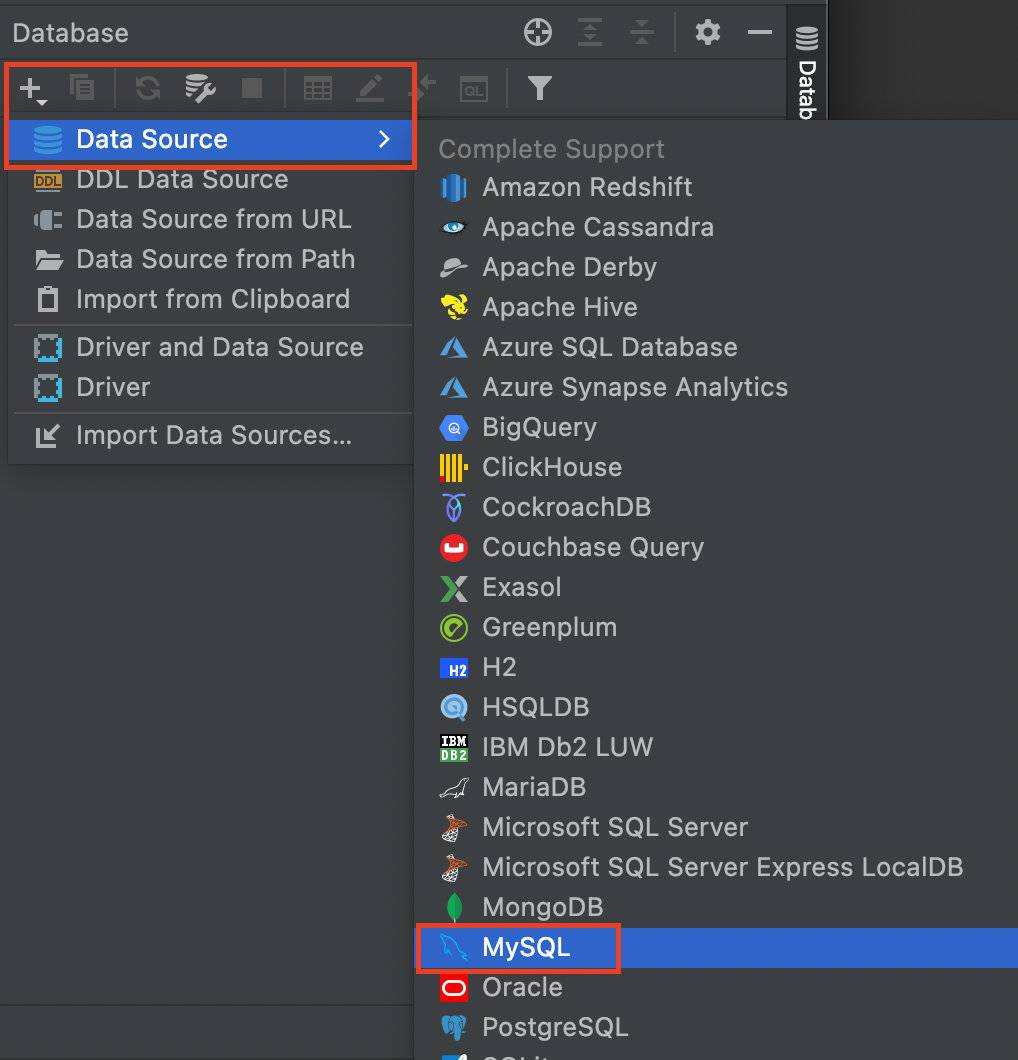Click the Collapse All icon in header
This screenshot has height=1060, width=1018.
pyautogui.click(x=641, y=32)
